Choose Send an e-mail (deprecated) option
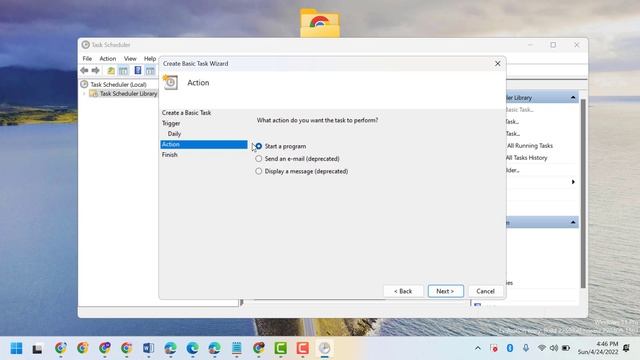Image resolution: width=640 pixels, height=360 pixels. tap(258, 159)
